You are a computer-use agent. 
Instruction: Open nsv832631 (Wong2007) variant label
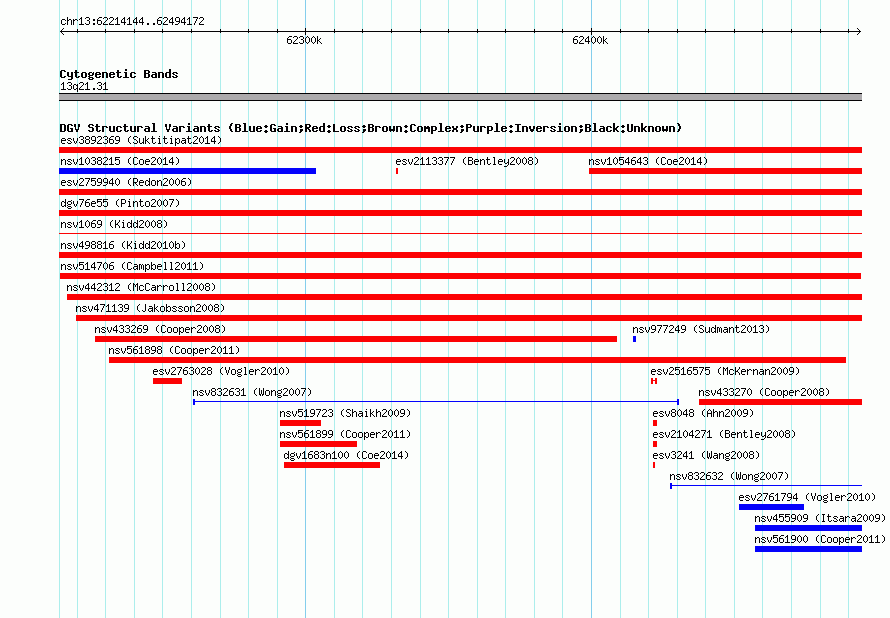pyautogui.click(x=252, y=392)
